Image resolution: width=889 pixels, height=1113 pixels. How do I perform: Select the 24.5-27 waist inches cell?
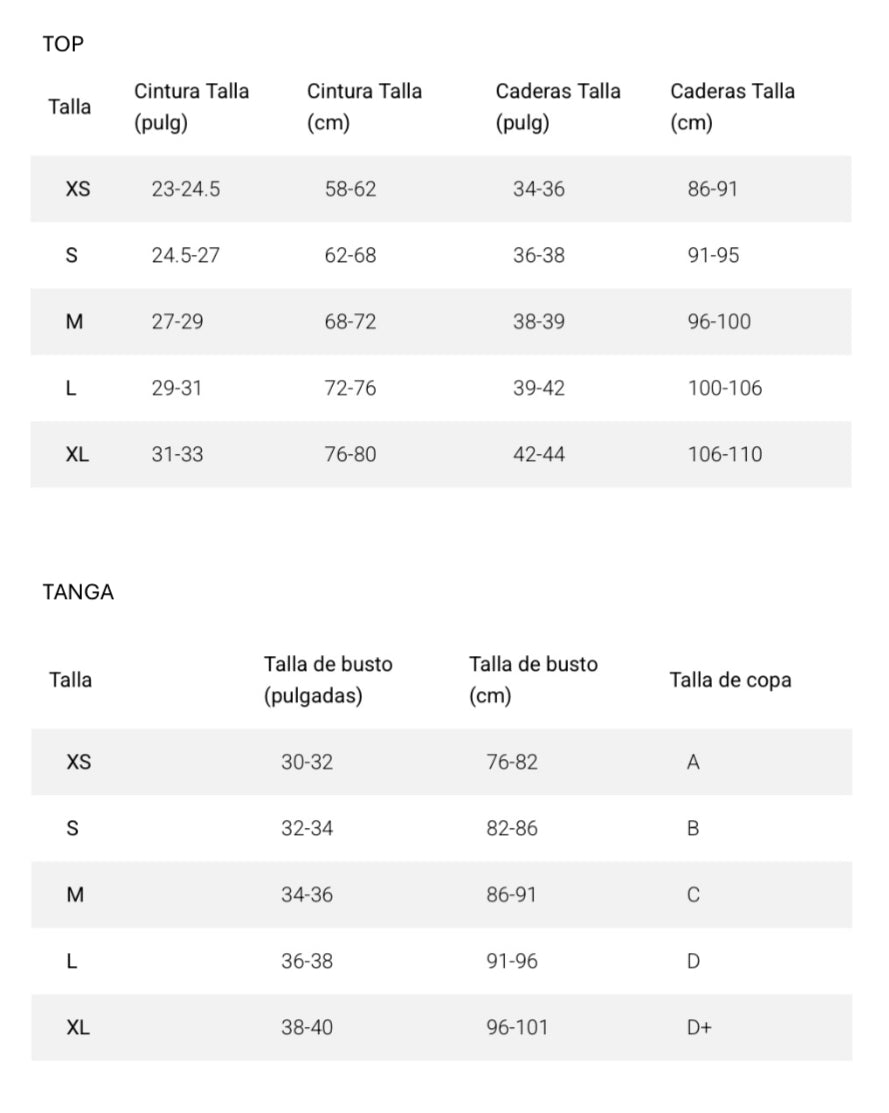point(186,255)
